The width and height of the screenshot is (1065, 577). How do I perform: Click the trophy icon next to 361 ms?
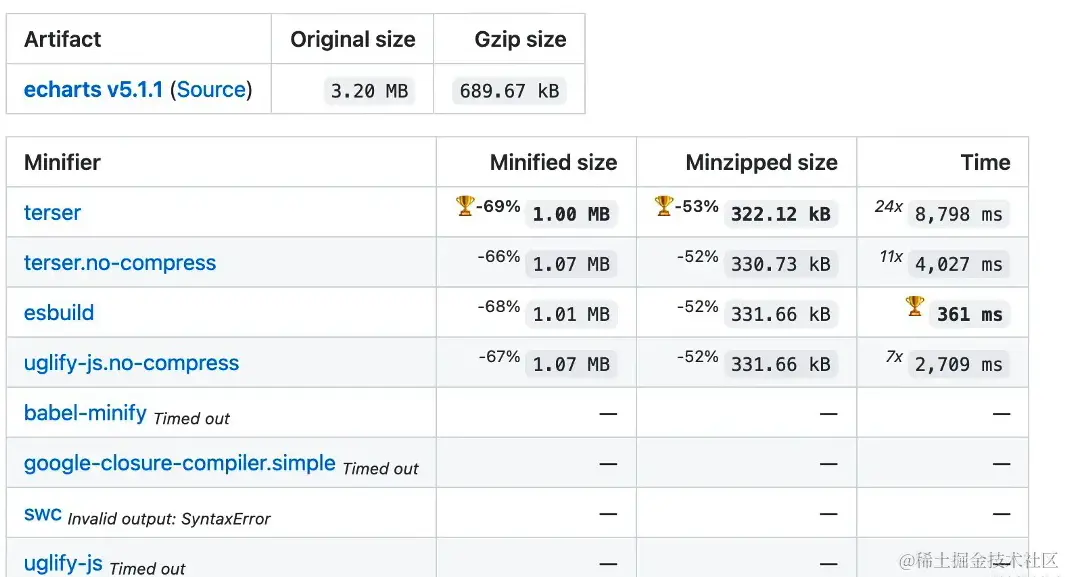(x=915, y=306)
